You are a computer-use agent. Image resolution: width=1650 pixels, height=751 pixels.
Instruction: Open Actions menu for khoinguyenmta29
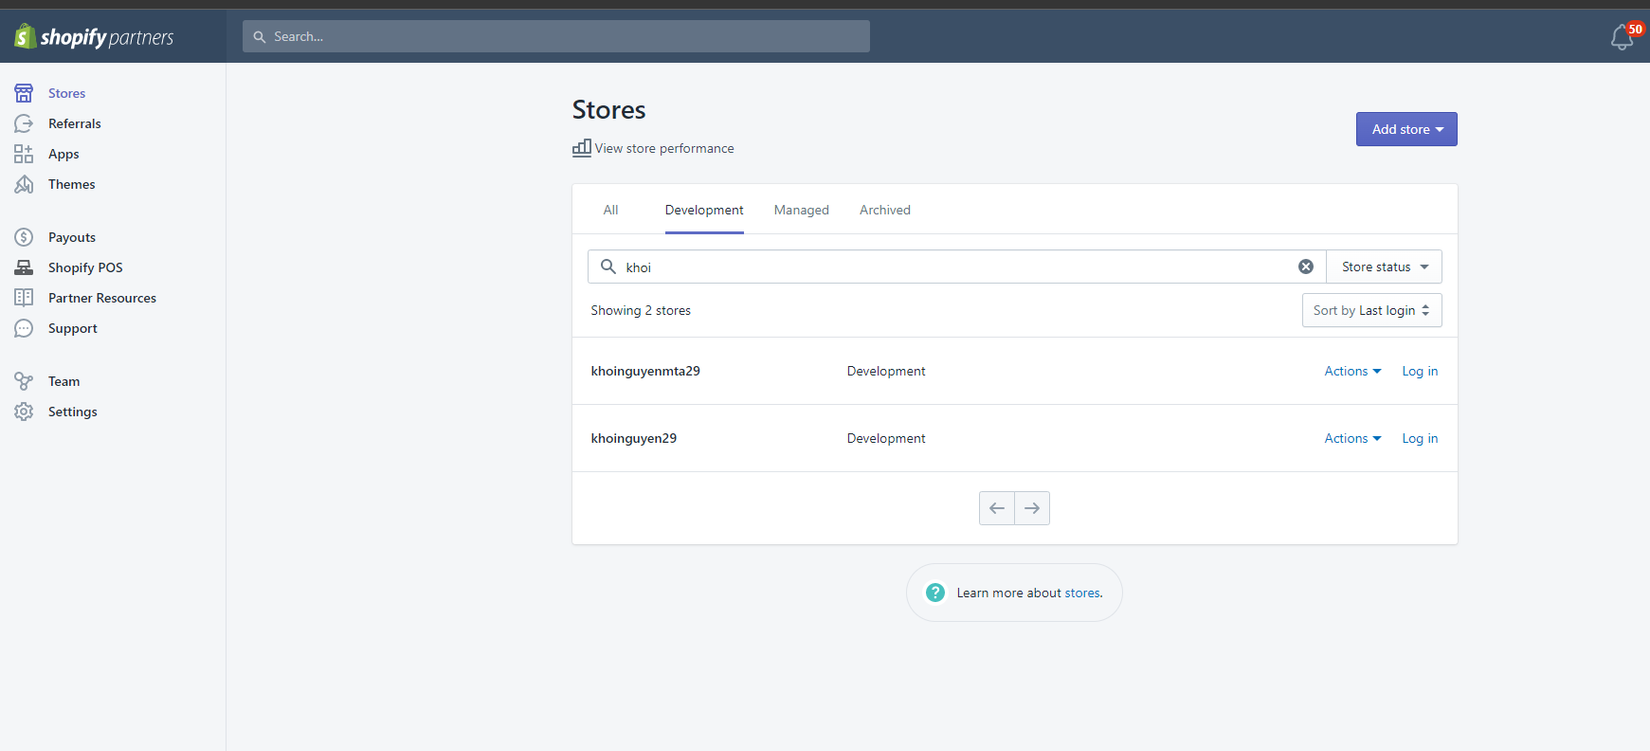1352,371
